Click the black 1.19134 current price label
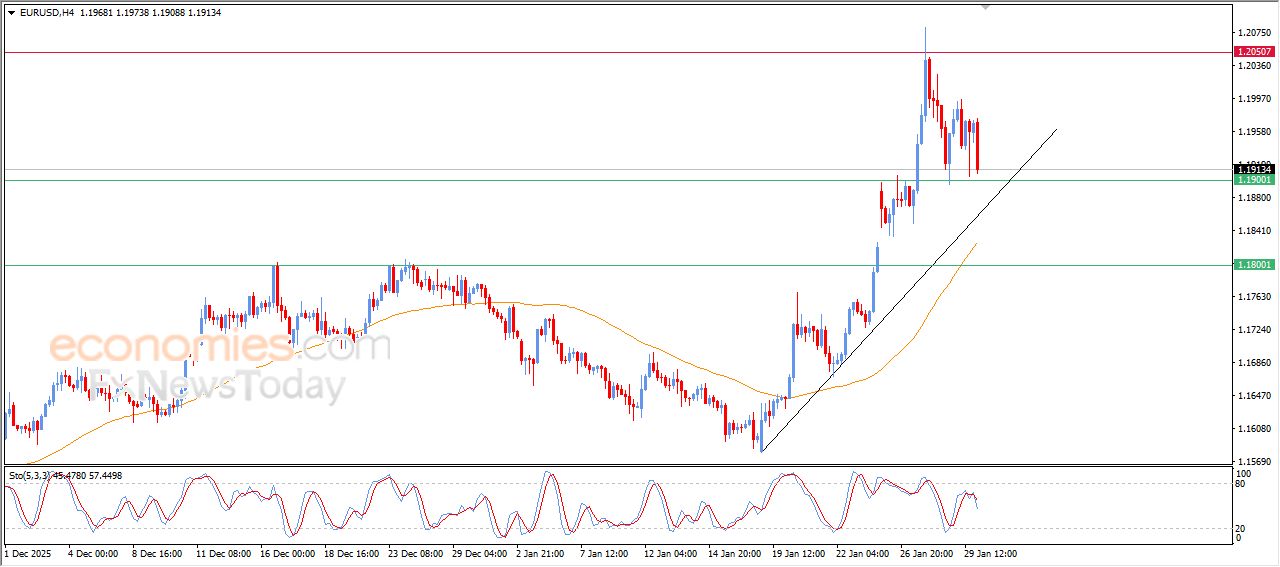Screen dimensions: 1280x567 point(1254,170)
